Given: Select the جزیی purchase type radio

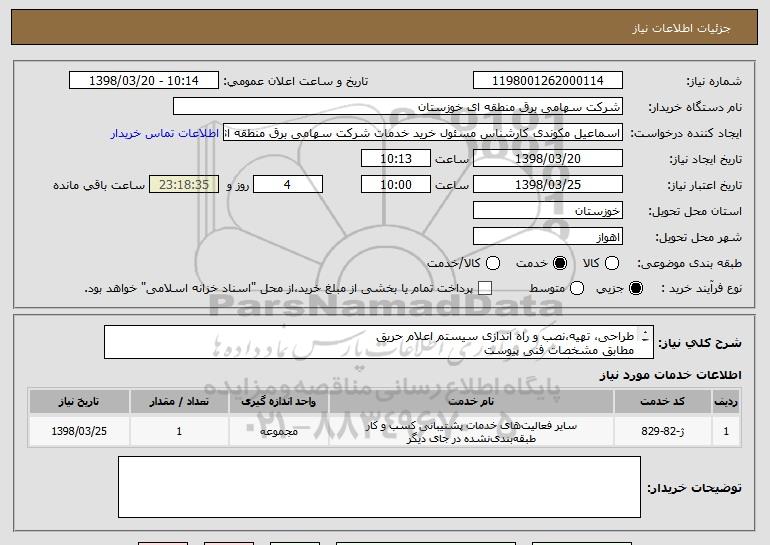Looking at the screenshot, I should (639, 289).
